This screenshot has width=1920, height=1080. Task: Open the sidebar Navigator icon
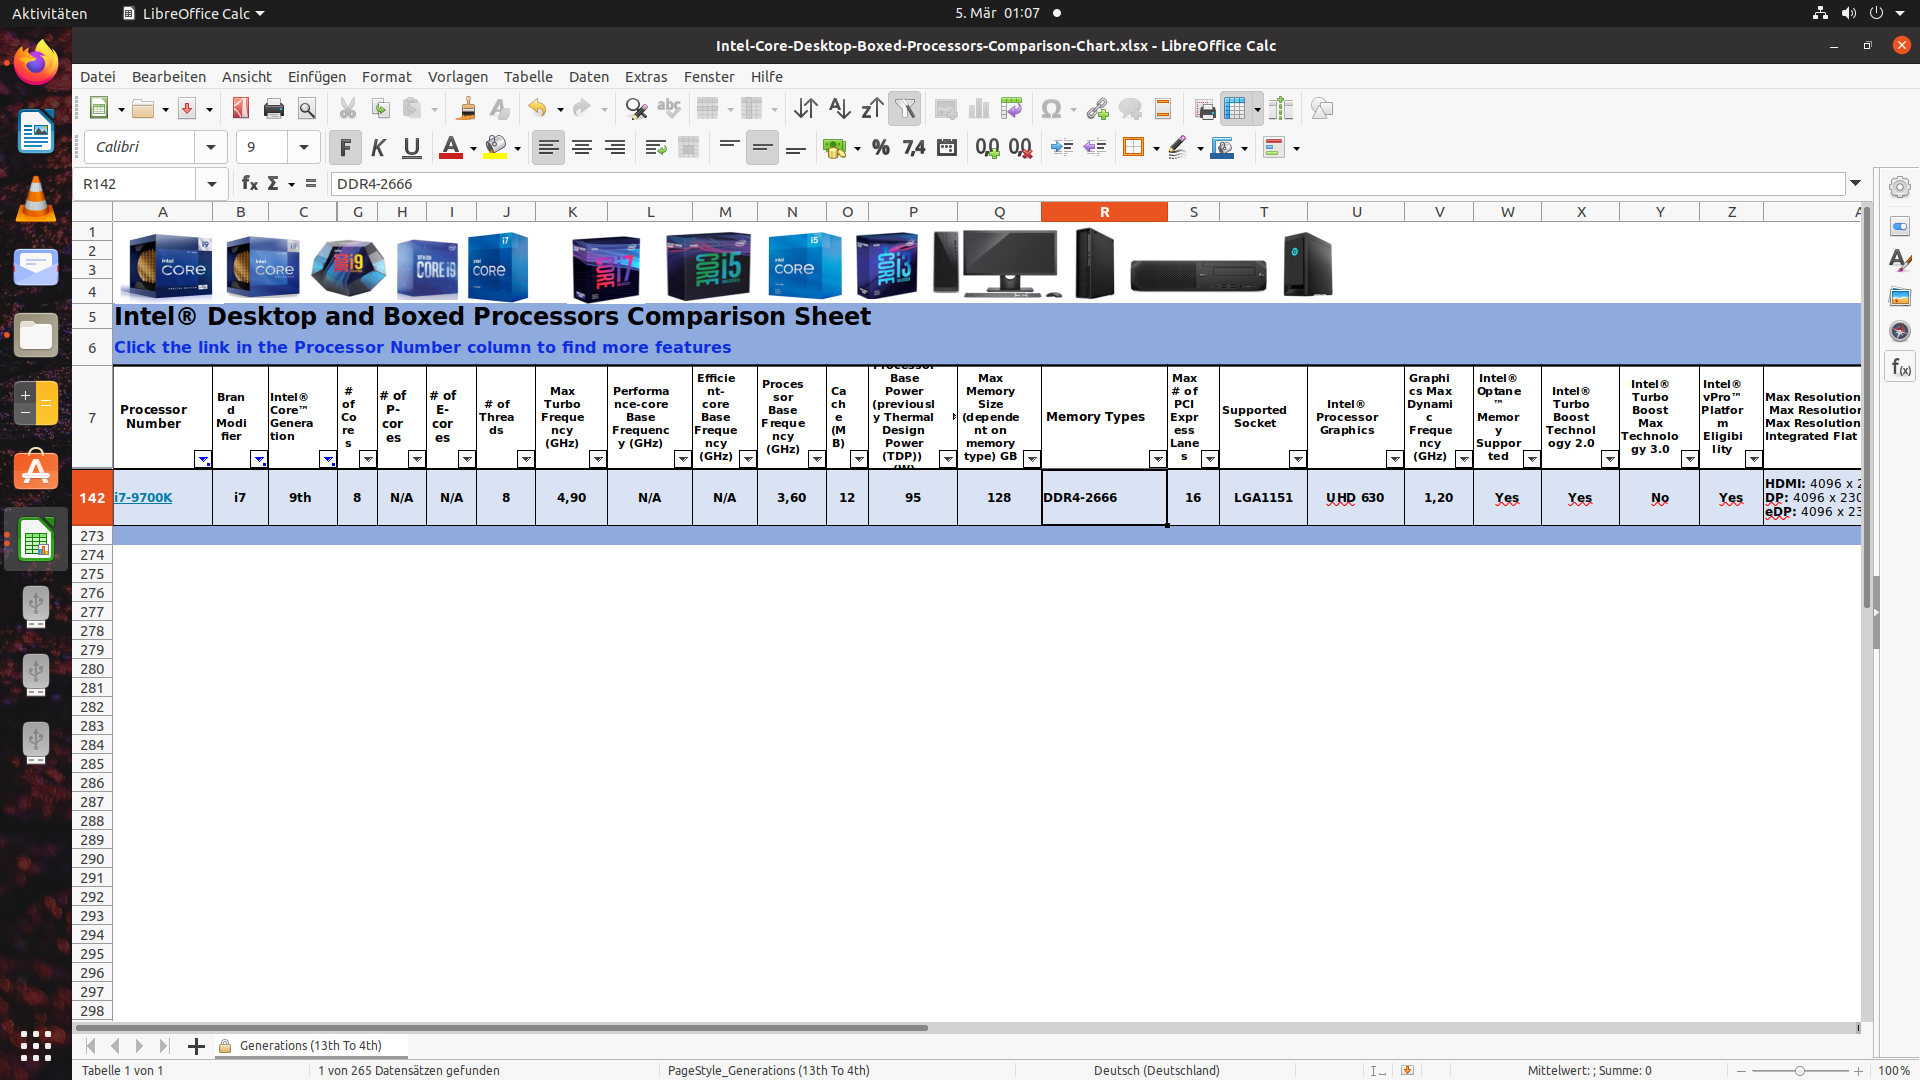point(1899,331)
